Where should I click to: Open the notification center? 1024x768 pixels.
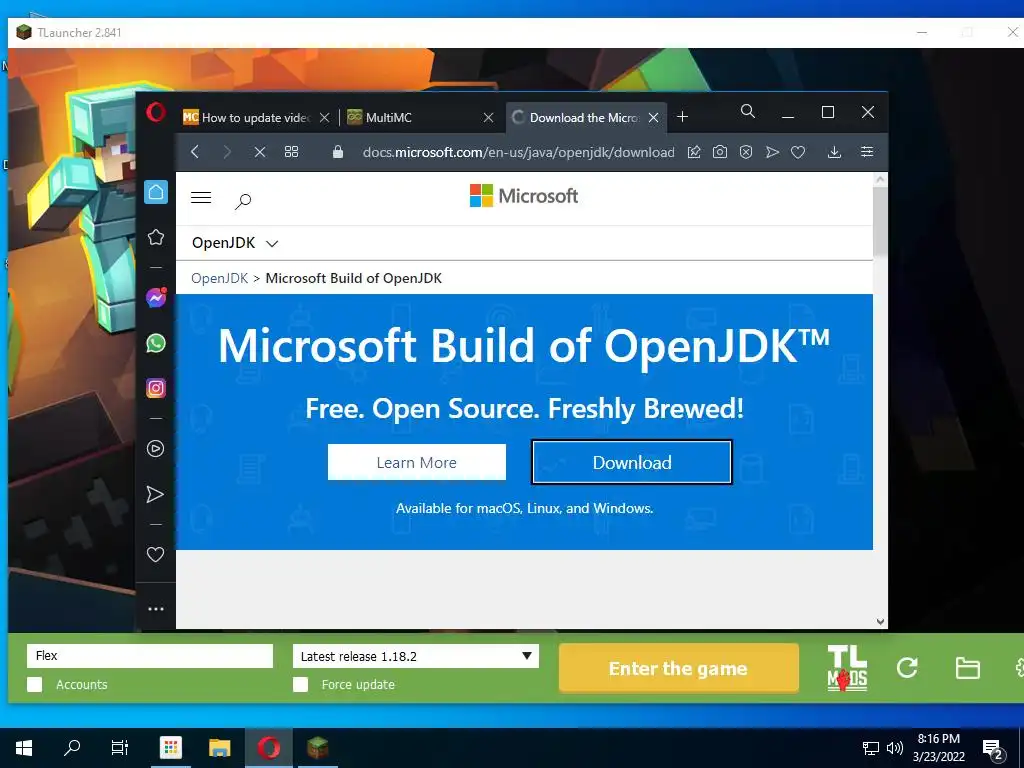coord(993,750)
